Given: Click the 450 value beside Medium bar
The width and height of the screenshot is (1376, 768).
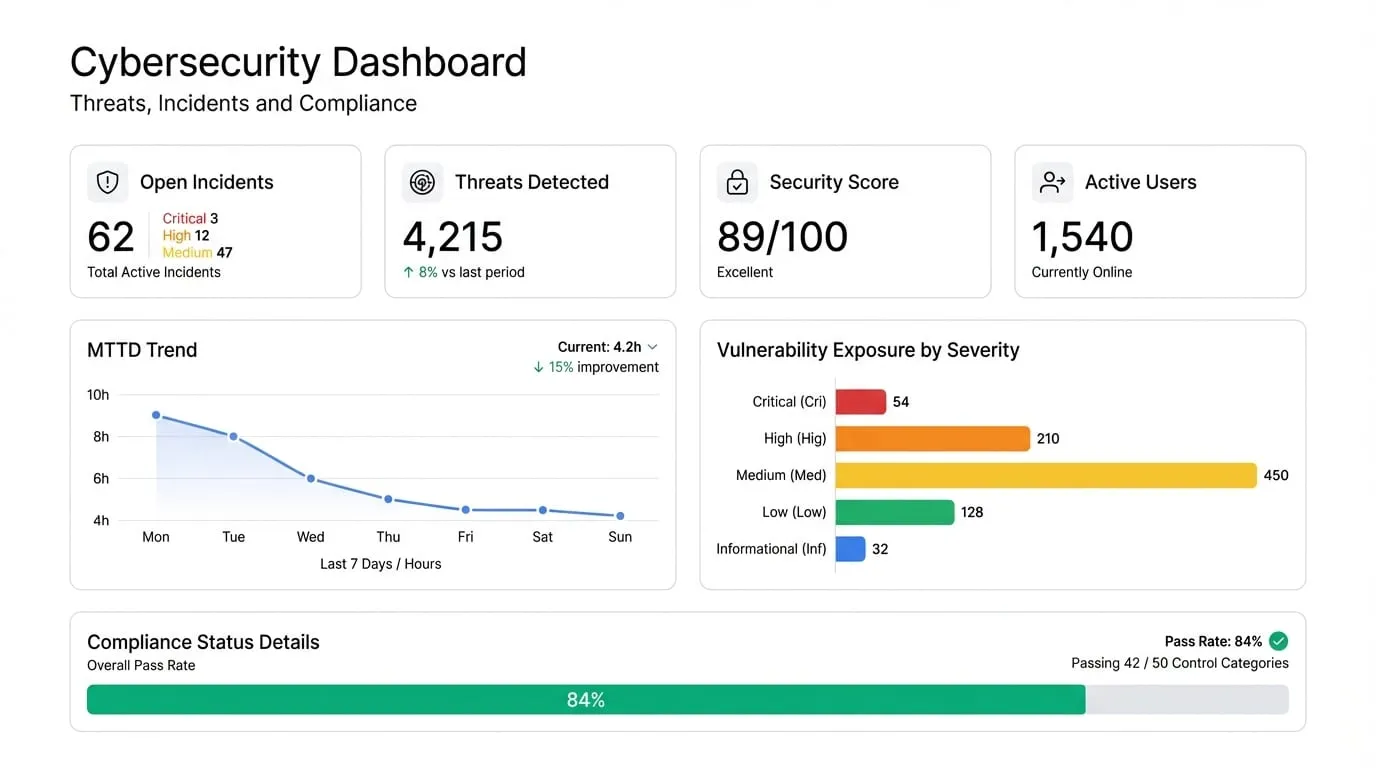Looking at the screenshot, I should click(x=1276, y=475).
